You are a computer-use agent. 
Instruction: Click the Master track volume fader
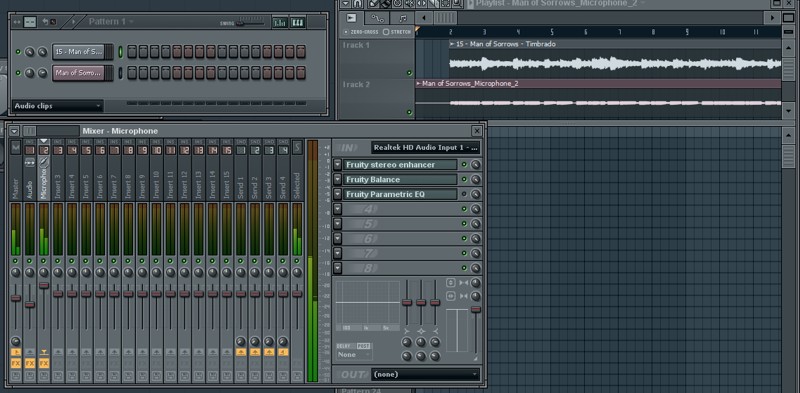16,298
